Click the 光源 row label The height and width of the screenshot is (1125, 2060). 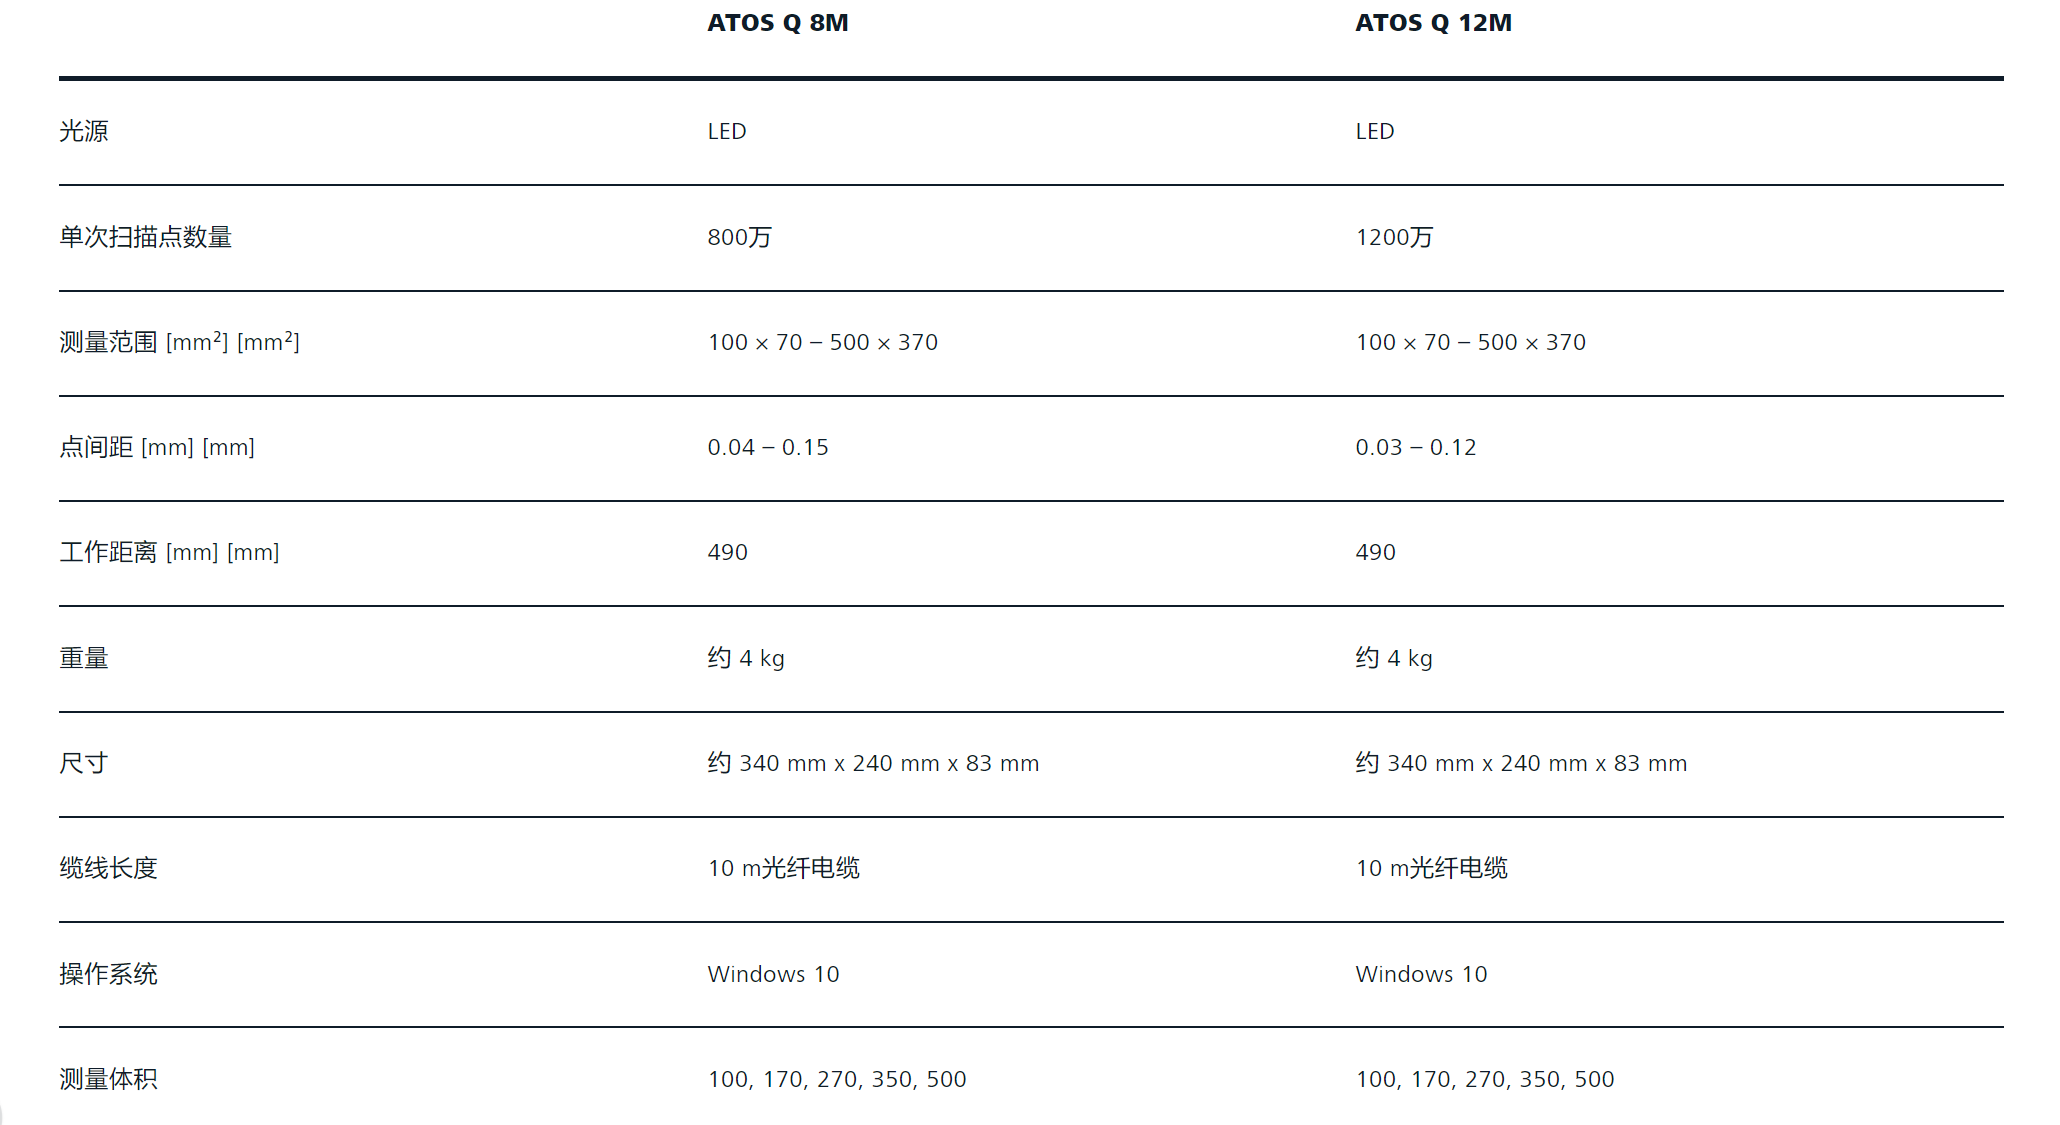pyautogui.click(x=84, y=131)
